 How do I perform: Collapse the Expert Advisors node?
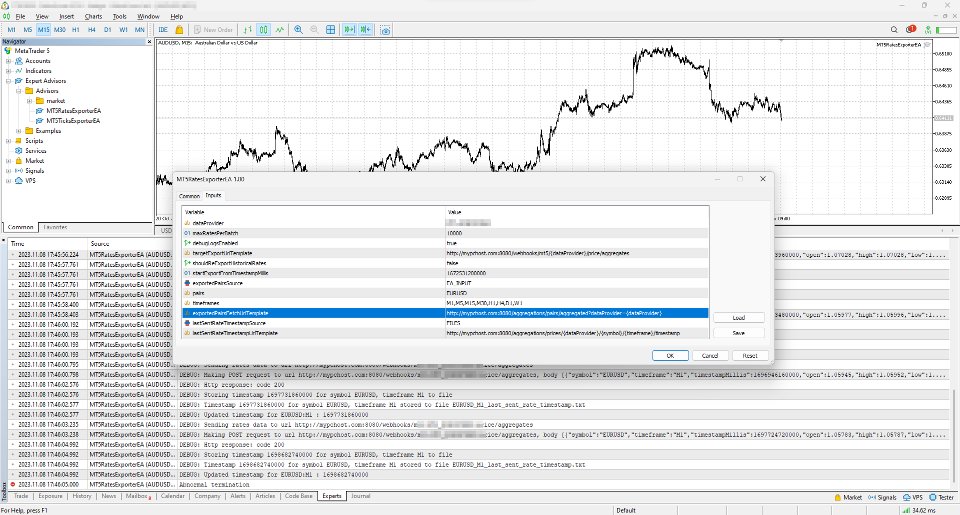9,81
